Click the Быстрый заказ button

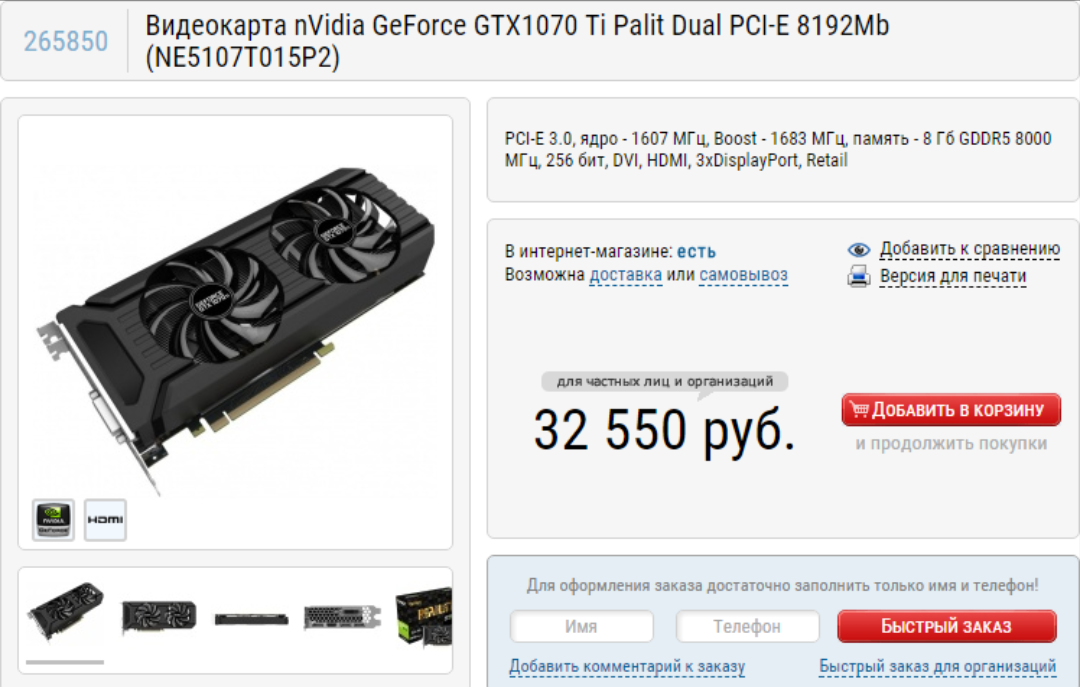pos(946,626)
